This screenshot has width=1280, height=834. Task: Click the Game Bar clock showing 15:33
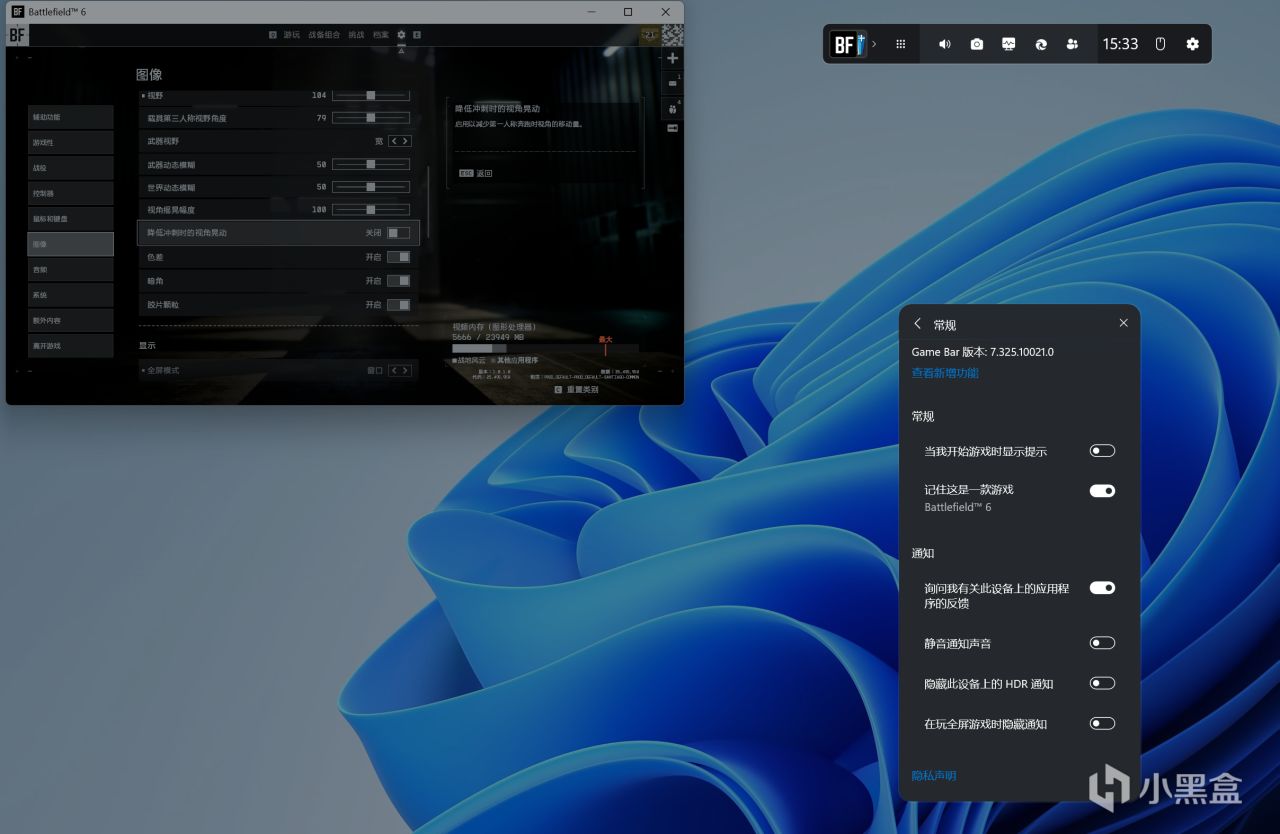[1120, 44]
